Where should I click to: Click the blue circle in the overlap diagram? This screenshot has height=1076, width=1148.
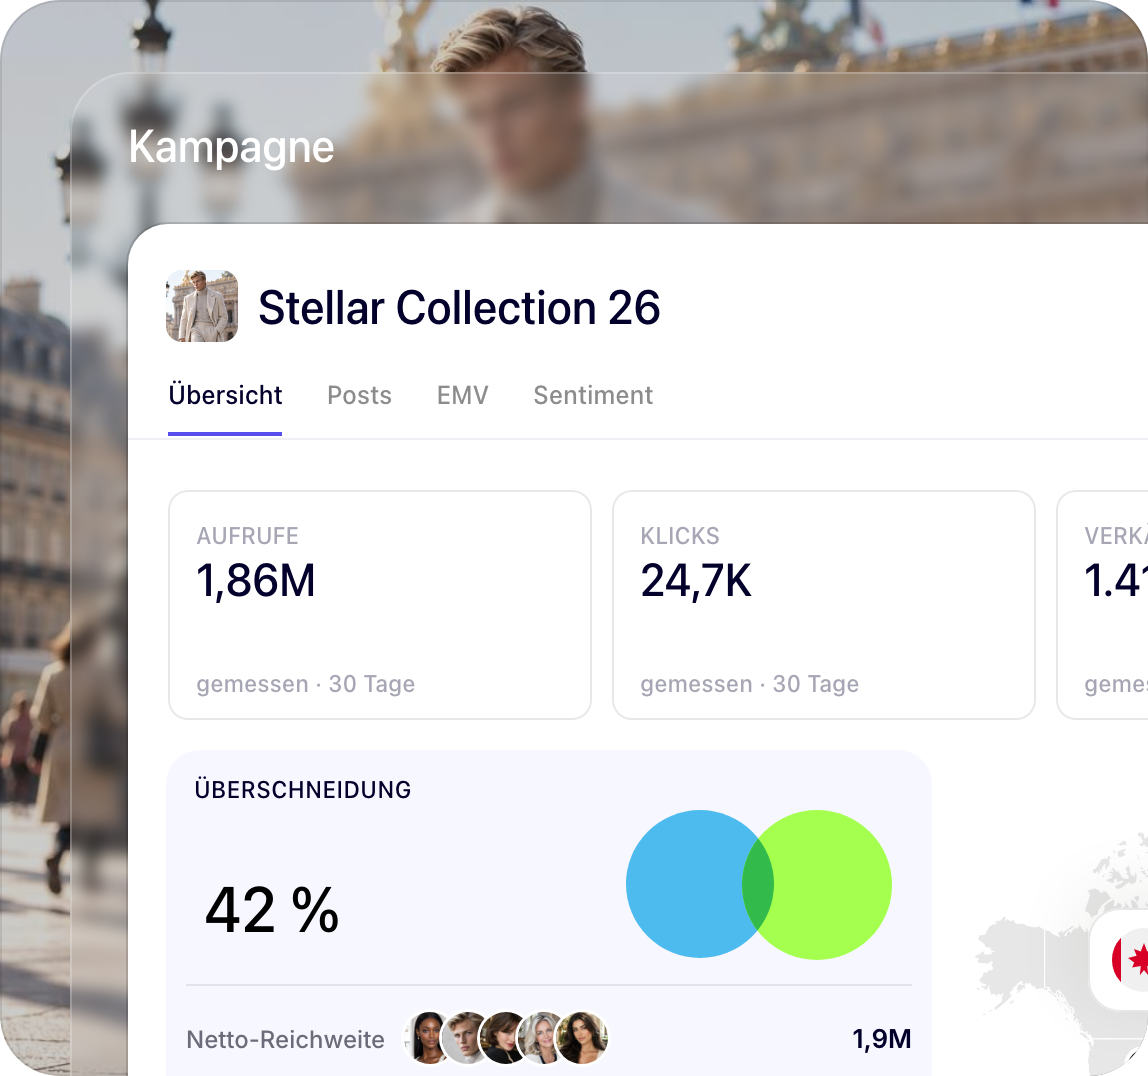tap(685, 883)
